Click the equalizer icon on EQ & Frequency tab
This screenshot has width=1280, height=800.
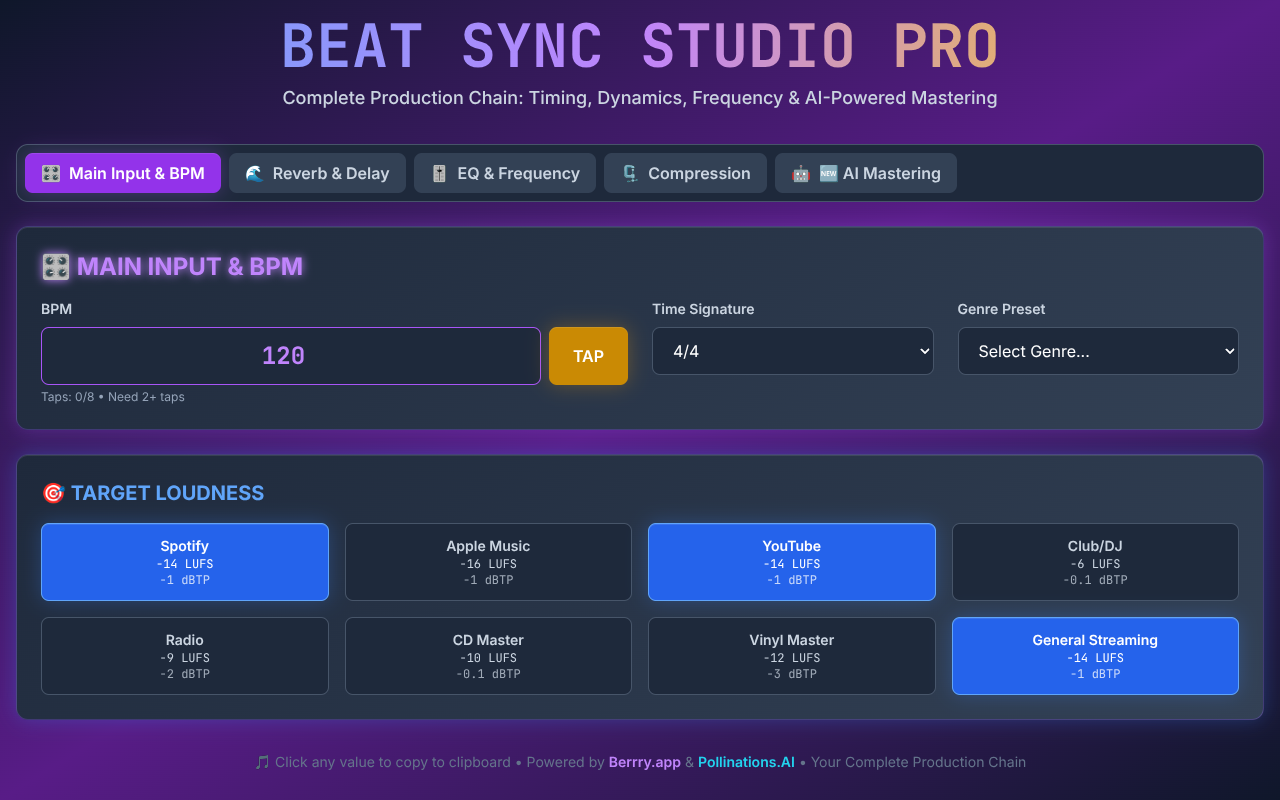(x=438, y=173)
